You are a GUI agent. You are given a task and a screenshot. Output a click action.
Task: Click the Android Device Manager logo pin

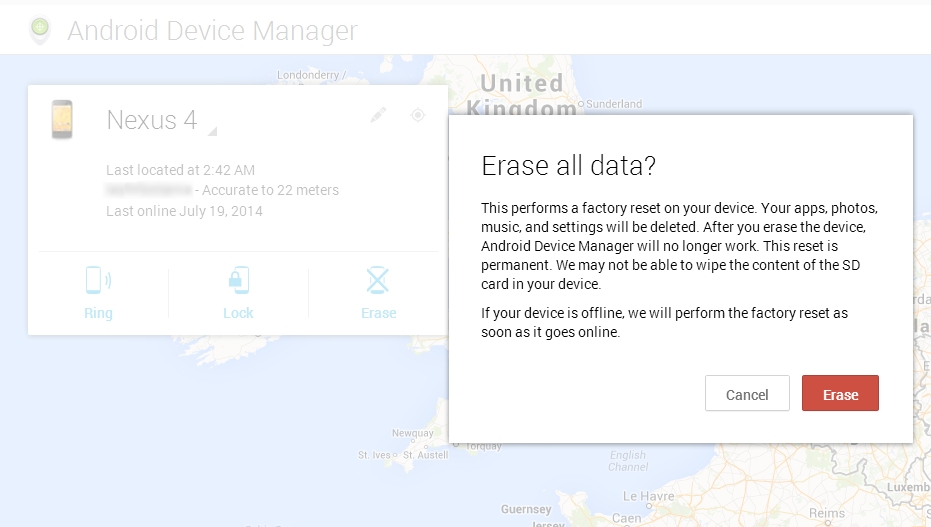40,31
